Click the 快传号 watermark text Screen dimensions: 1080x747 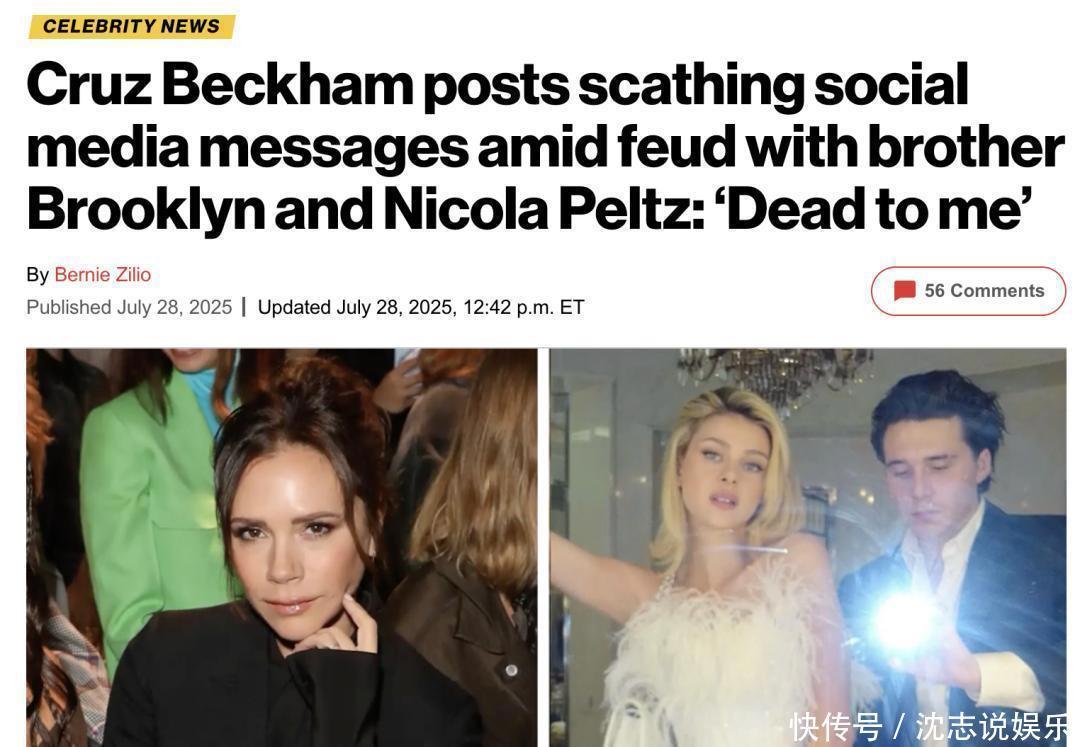tap(836, 727)
